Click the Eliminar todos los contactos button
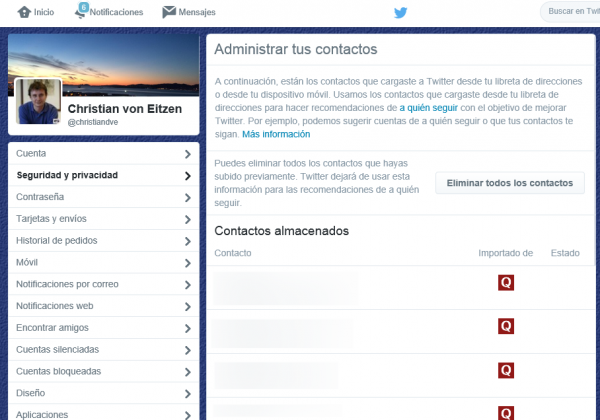 510,183
